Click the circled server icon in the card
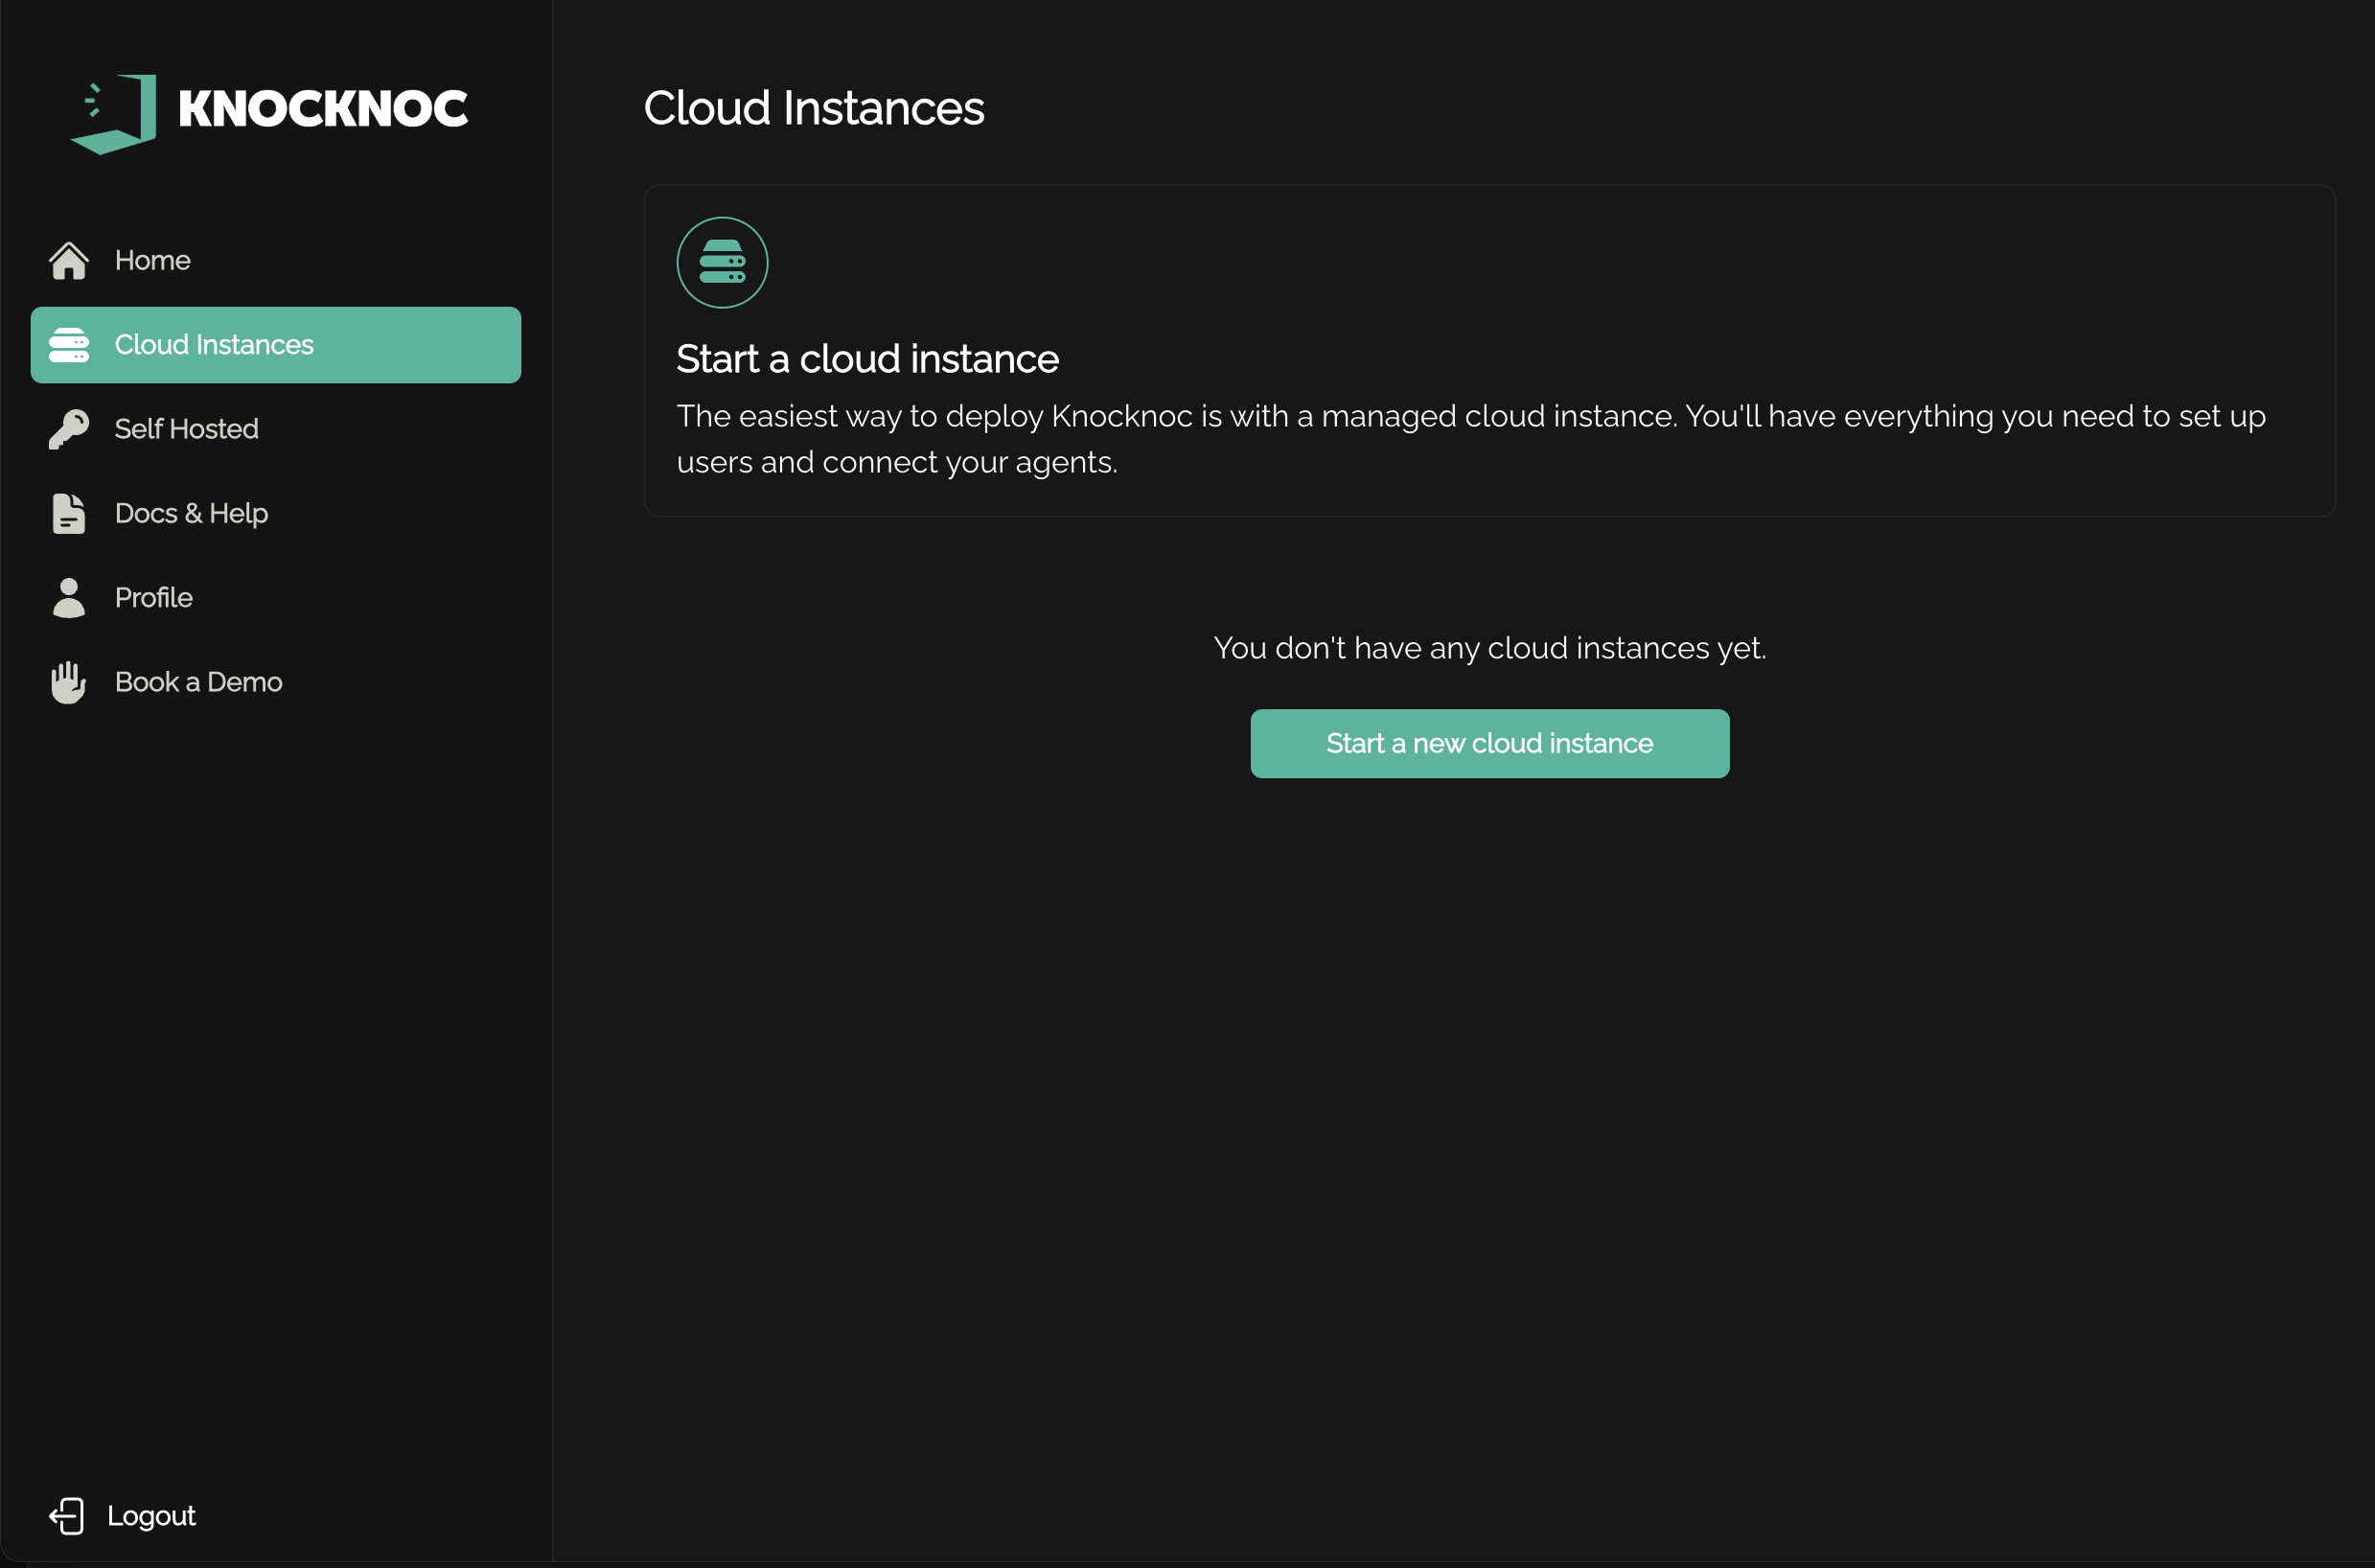 tap(722, 262)
